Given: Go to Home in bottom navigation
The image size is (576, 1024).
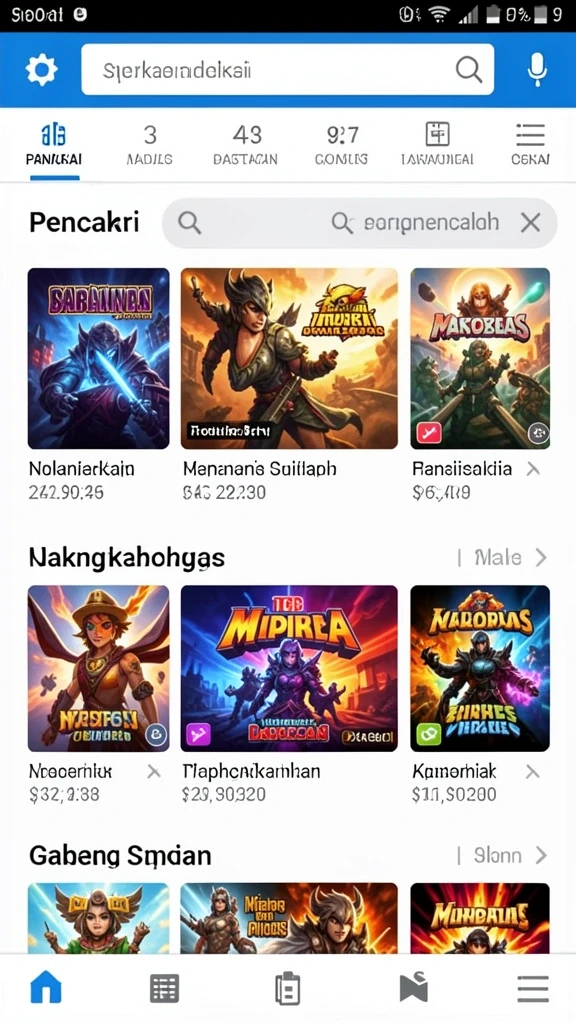Looking at the screenshot, I should [46, 986].
